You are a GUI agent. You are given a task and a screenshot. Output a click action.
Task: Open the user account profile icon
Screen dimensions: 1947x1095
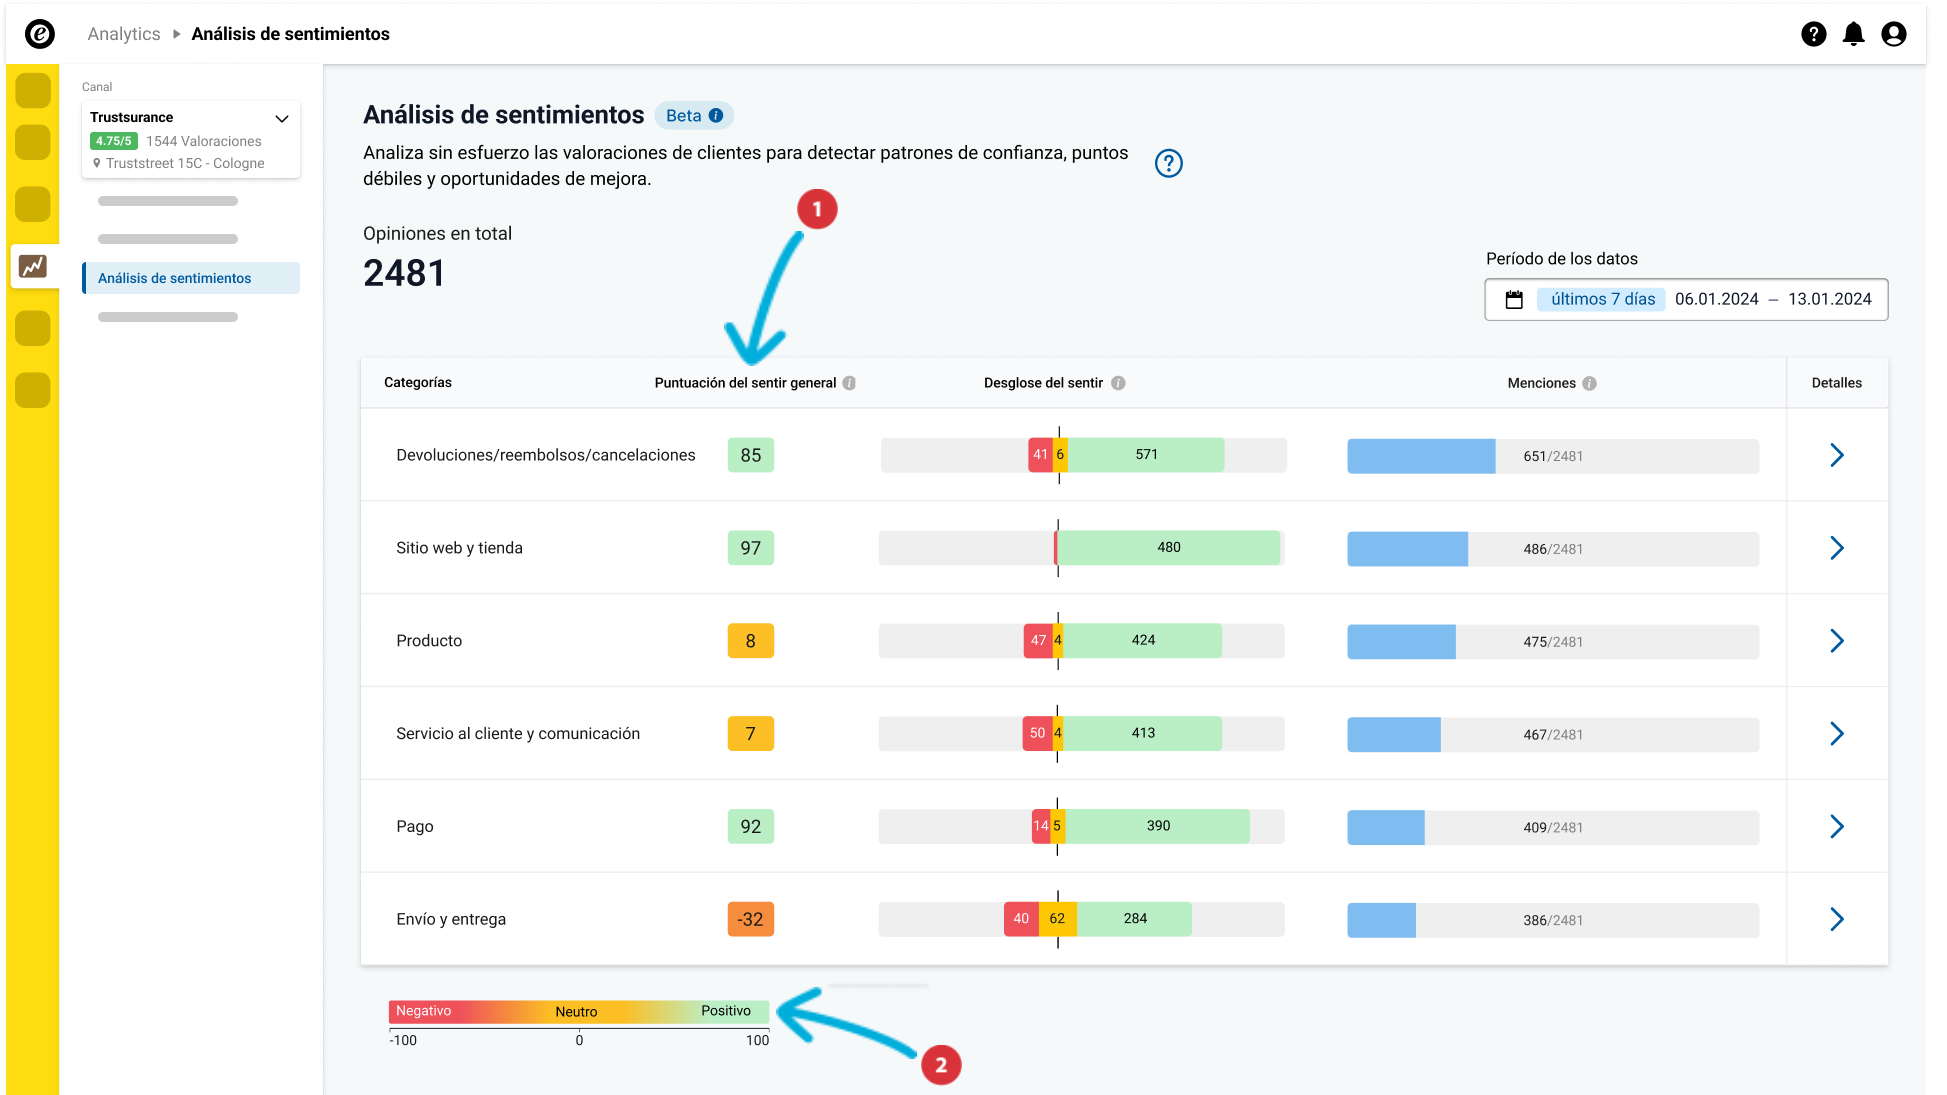coord(1893,34)
